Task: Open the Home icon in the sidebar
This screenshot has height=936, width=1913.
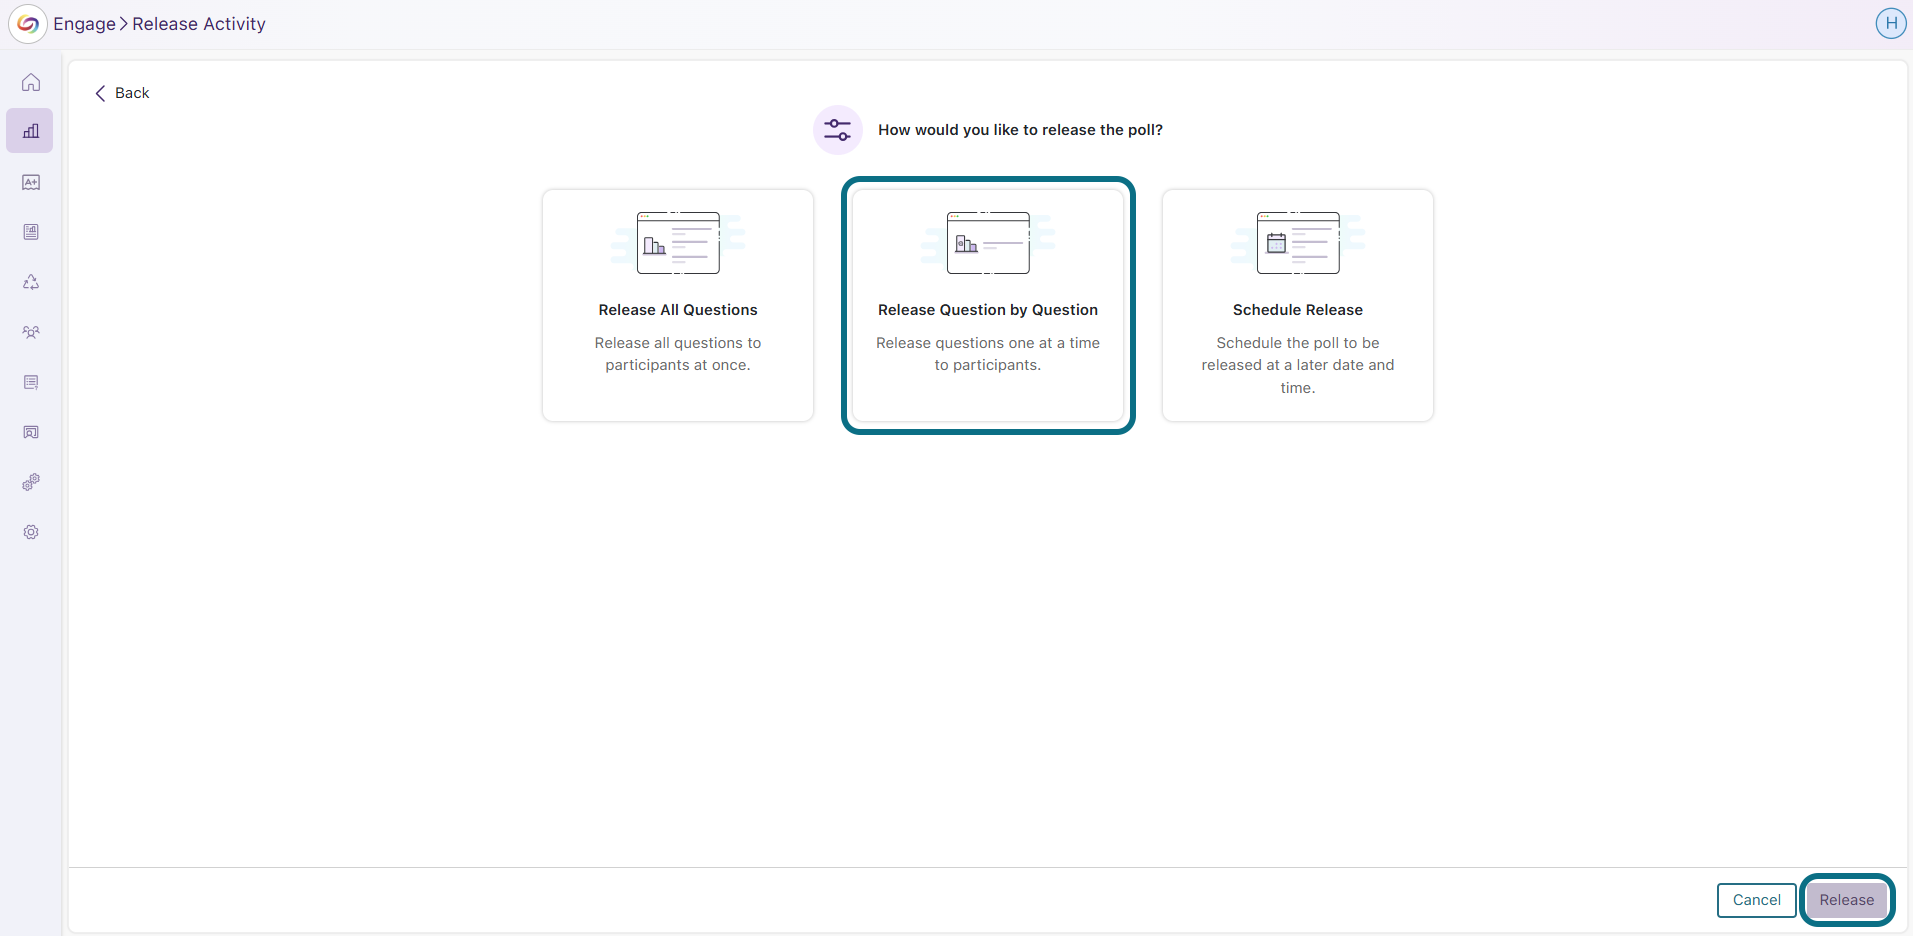Action: [x=31, y=82]
